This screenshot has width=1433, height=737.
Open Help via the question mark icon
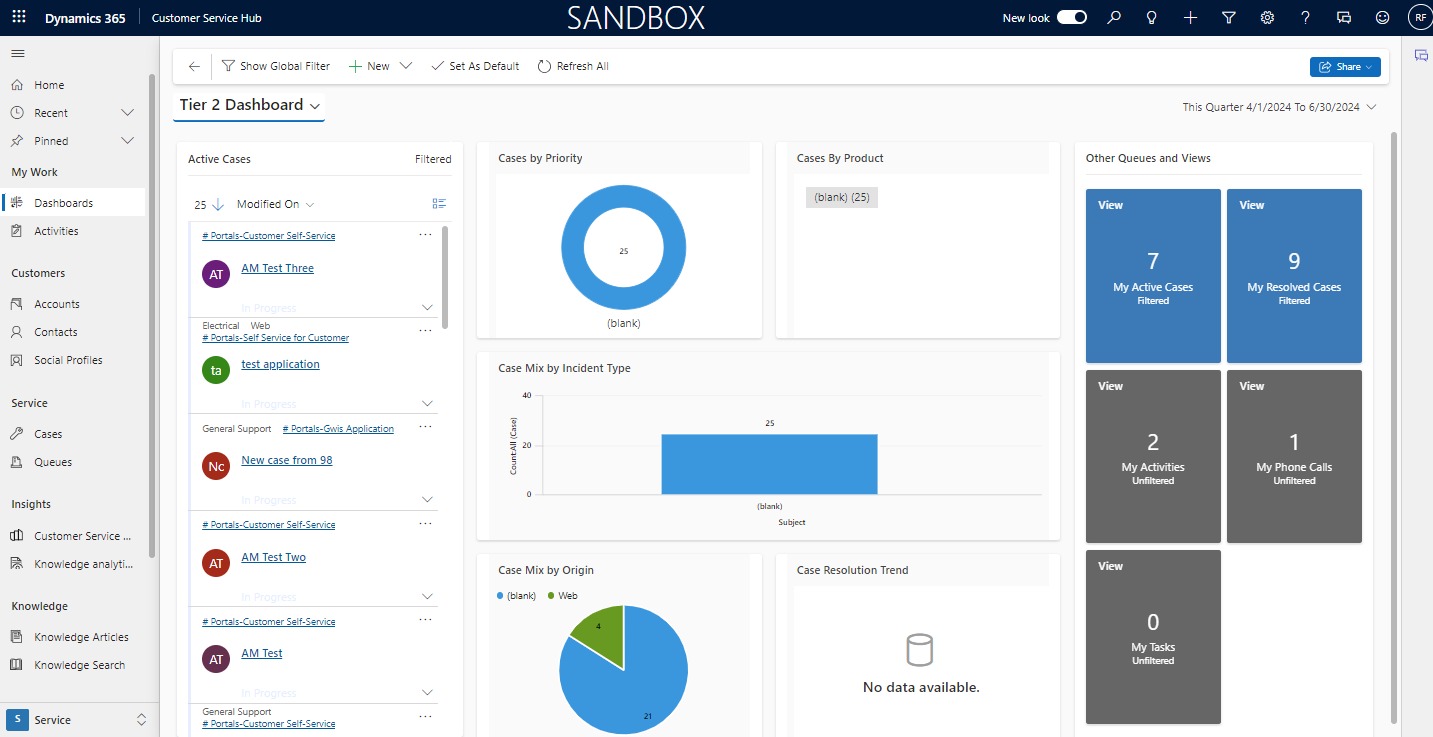point(1305,17)
